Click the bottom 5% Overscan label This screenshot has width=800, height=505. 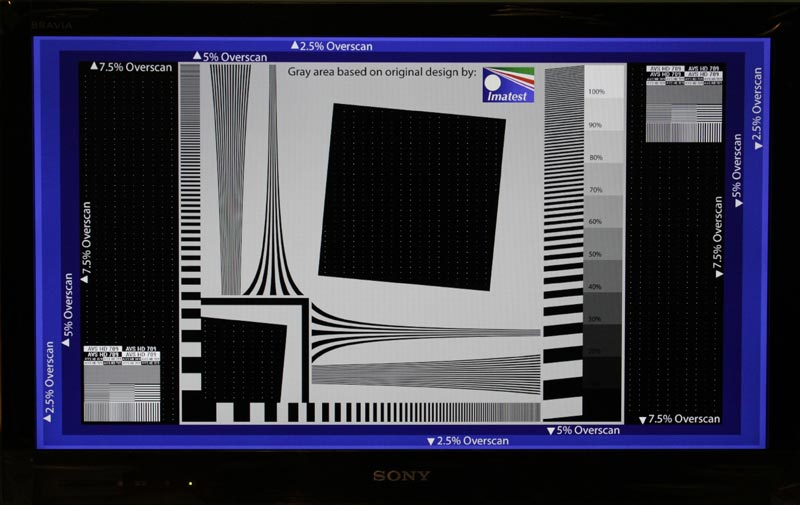pos(583,430)
